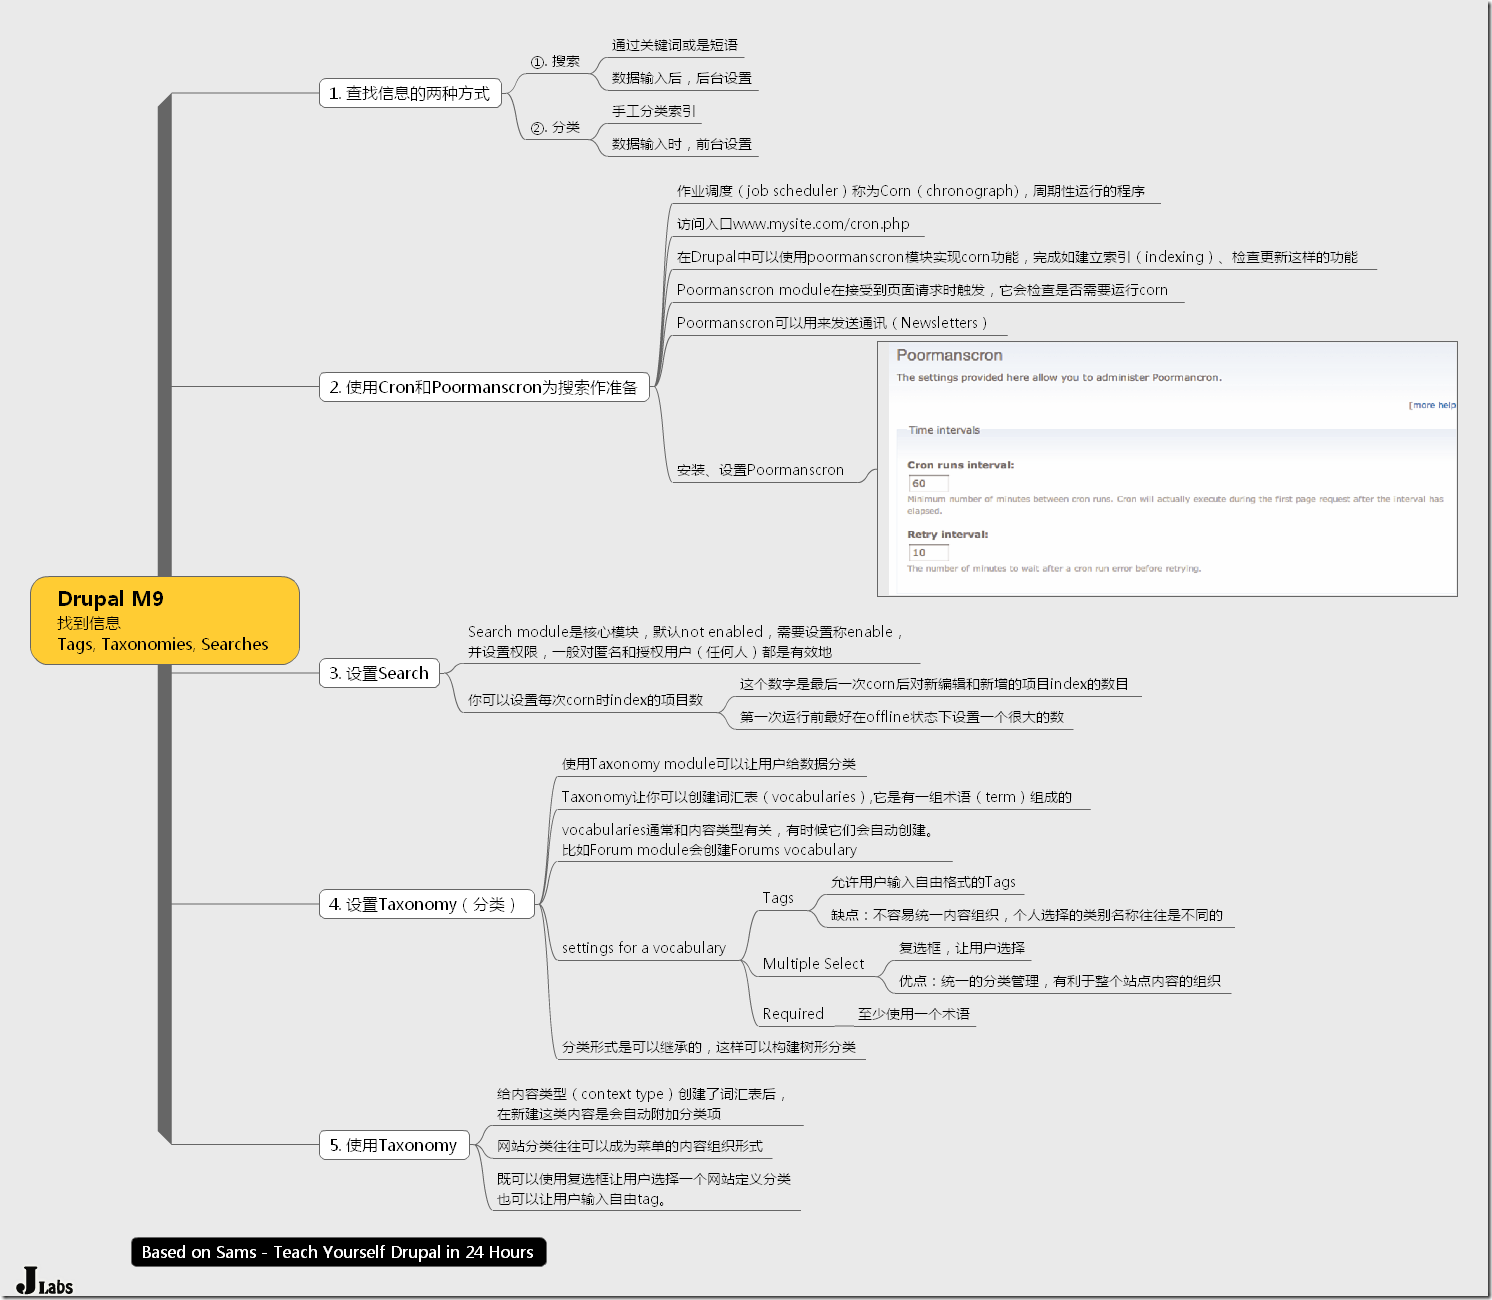Viewport: 1492px width, 1300px height.
Task: Click the '你可以设置每次corn时index的项目数' subtopic
Action: (585, 700)
